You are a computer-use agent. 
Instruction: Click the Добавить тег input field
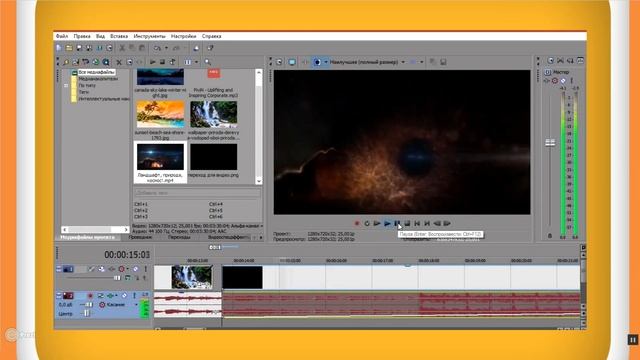pos(197,193)
